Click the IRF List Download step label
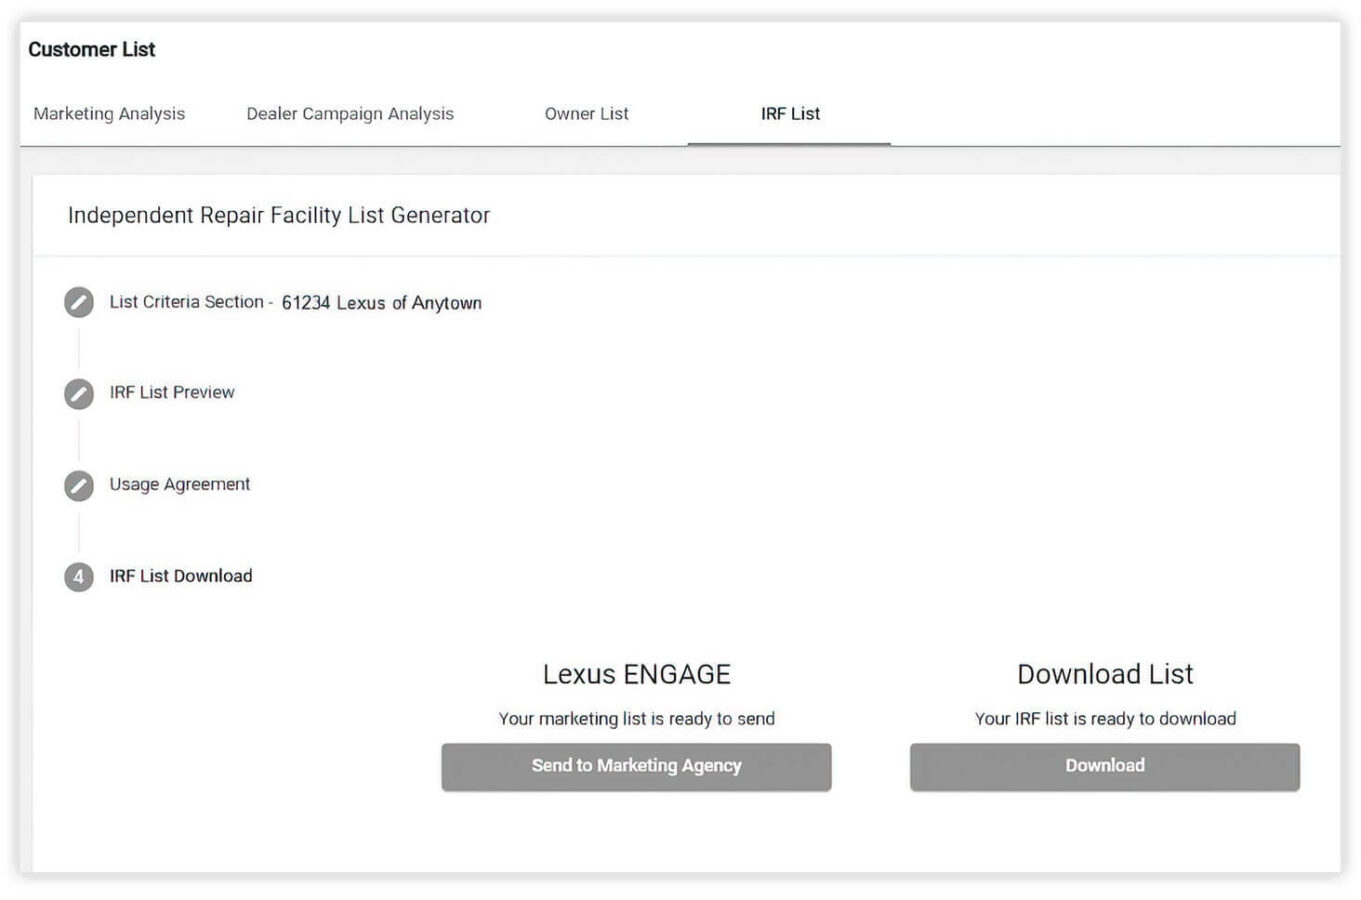The image size is (1361, 900). (180, 576)
